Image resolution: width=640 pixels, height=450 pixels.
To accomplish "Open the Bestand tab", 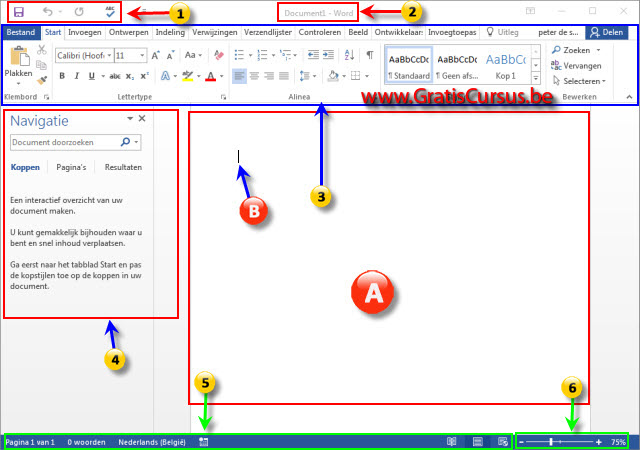I will tap(21, 32).
